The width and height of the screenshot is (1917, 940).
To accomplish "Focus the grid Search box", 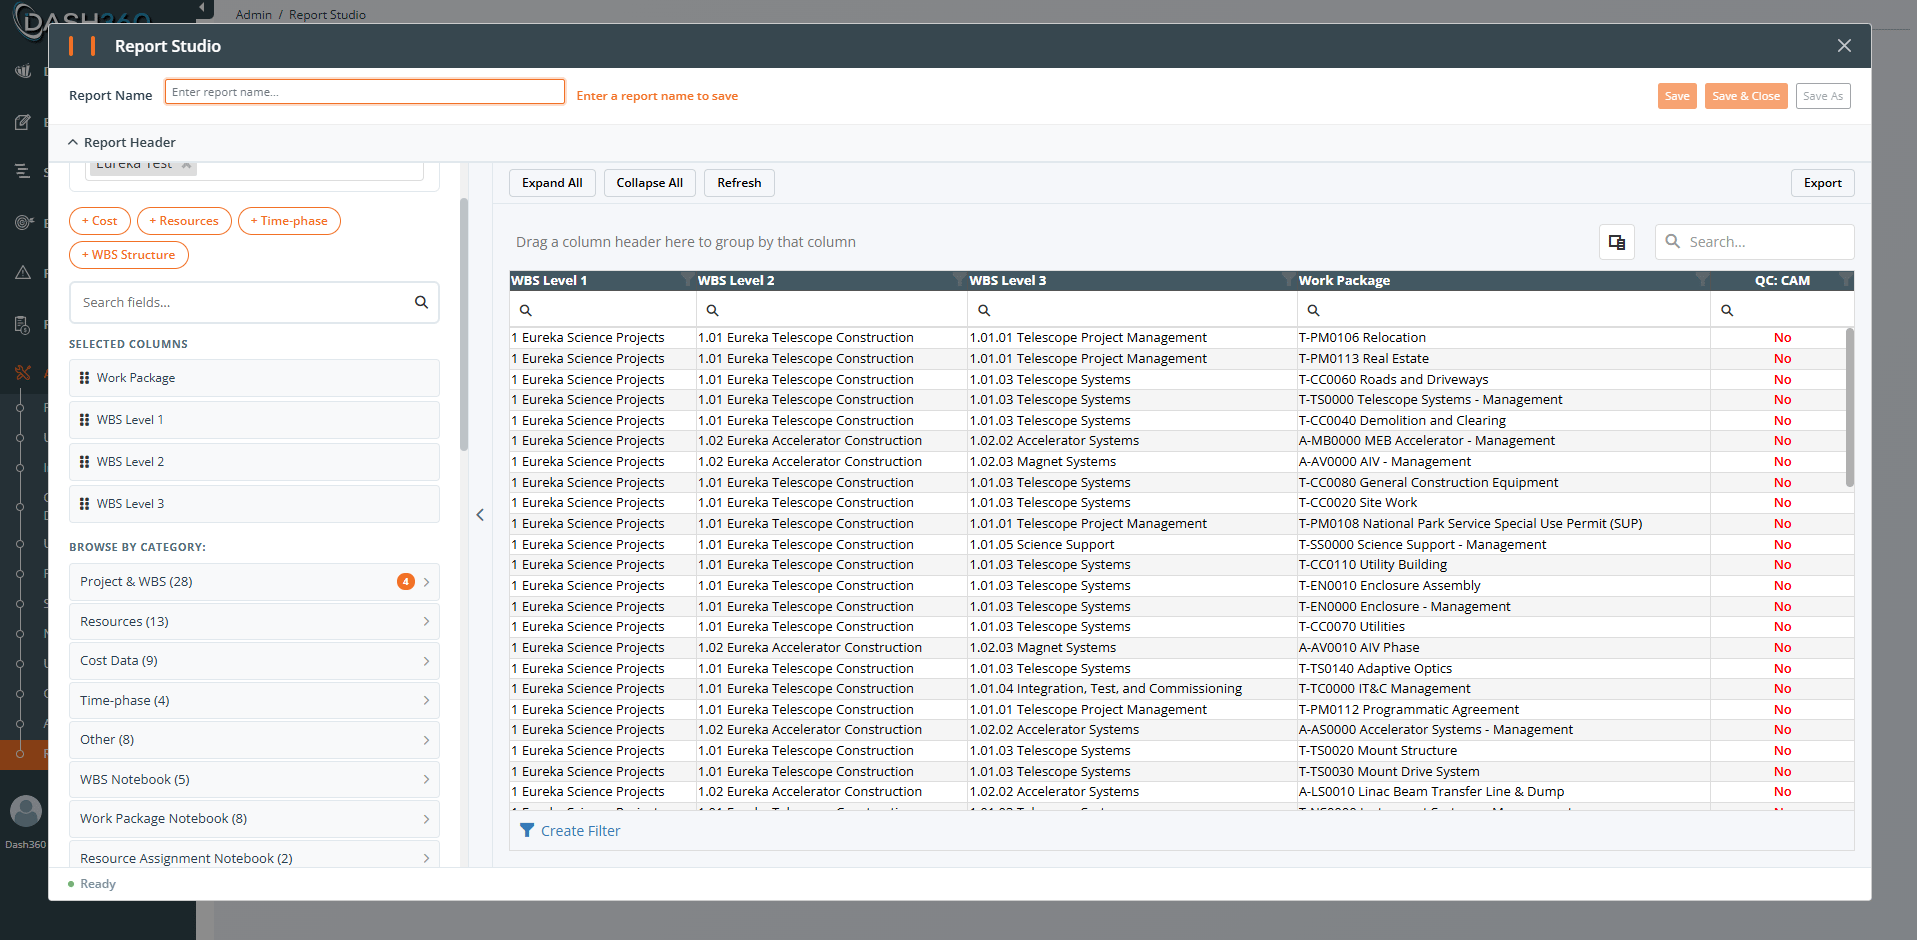I will pos(1754,242).
